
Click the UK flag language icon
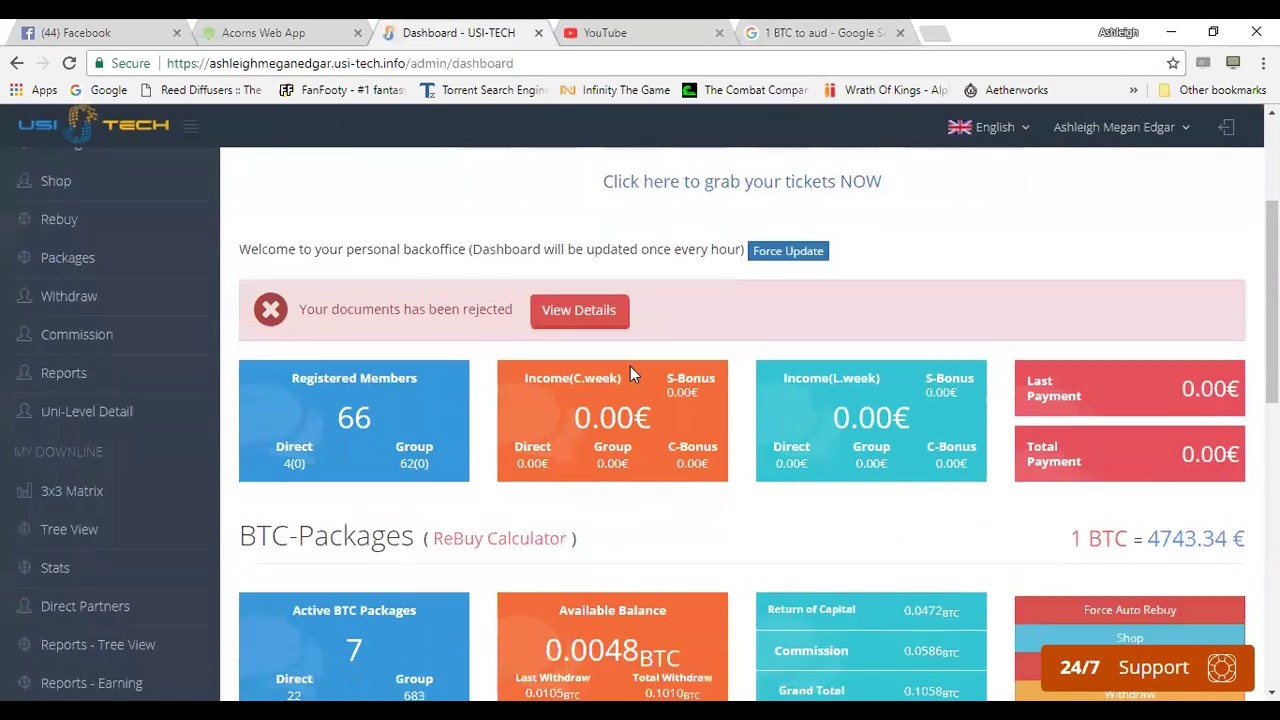tap(959, 127)
